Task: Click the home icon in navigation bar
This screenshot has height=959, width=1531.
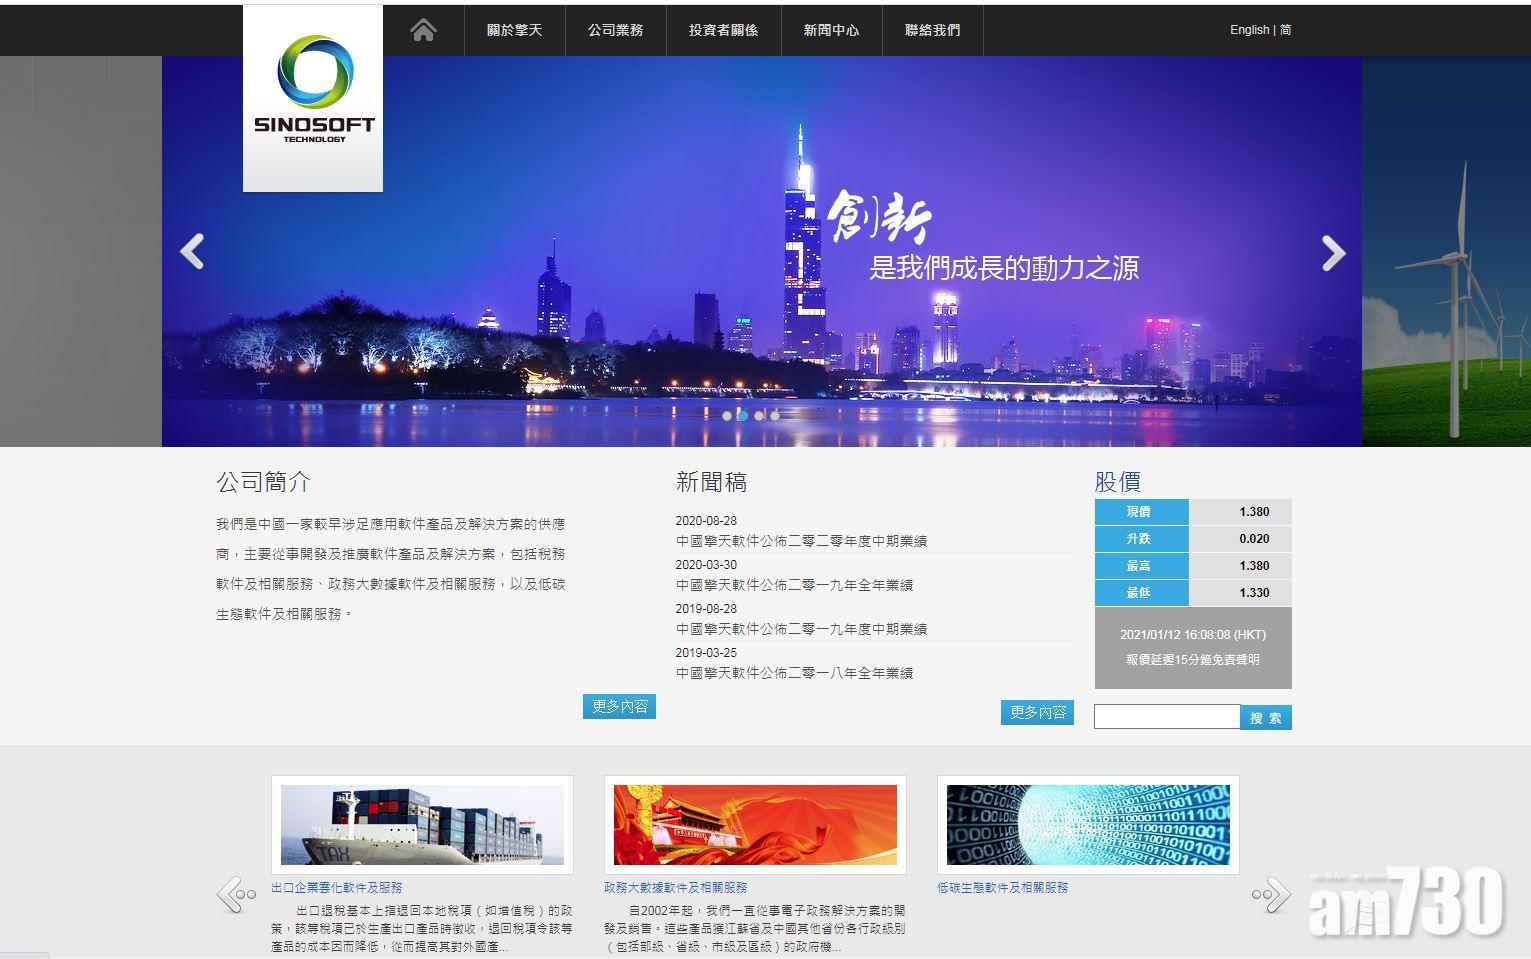Action: tap(422, 30)
